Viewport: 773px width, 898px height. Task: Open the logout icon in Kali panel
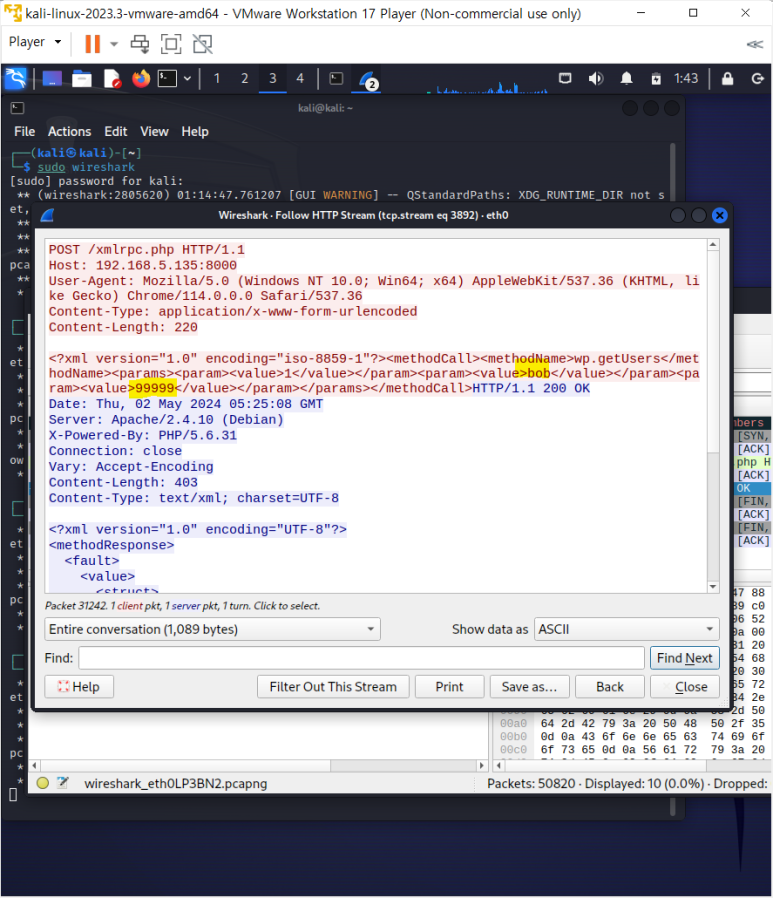pyautogui.click(x=758, y=78)
